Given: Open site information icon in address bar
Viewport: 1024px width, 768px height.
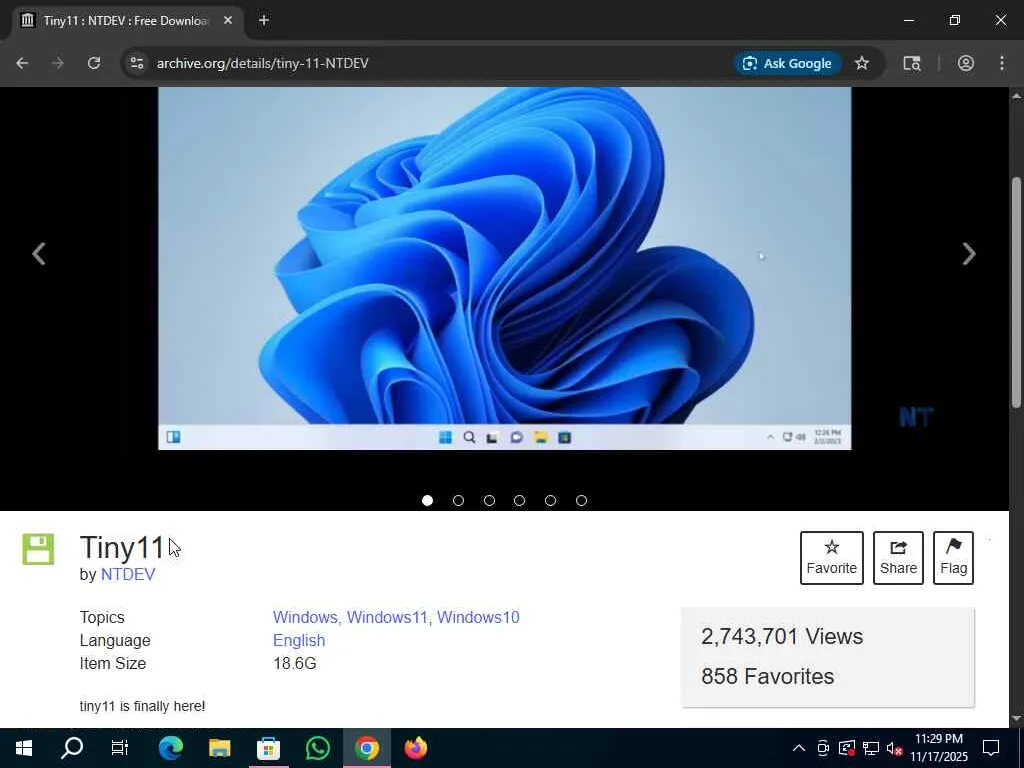Looking at the screenshot, I should coord(136,63).
